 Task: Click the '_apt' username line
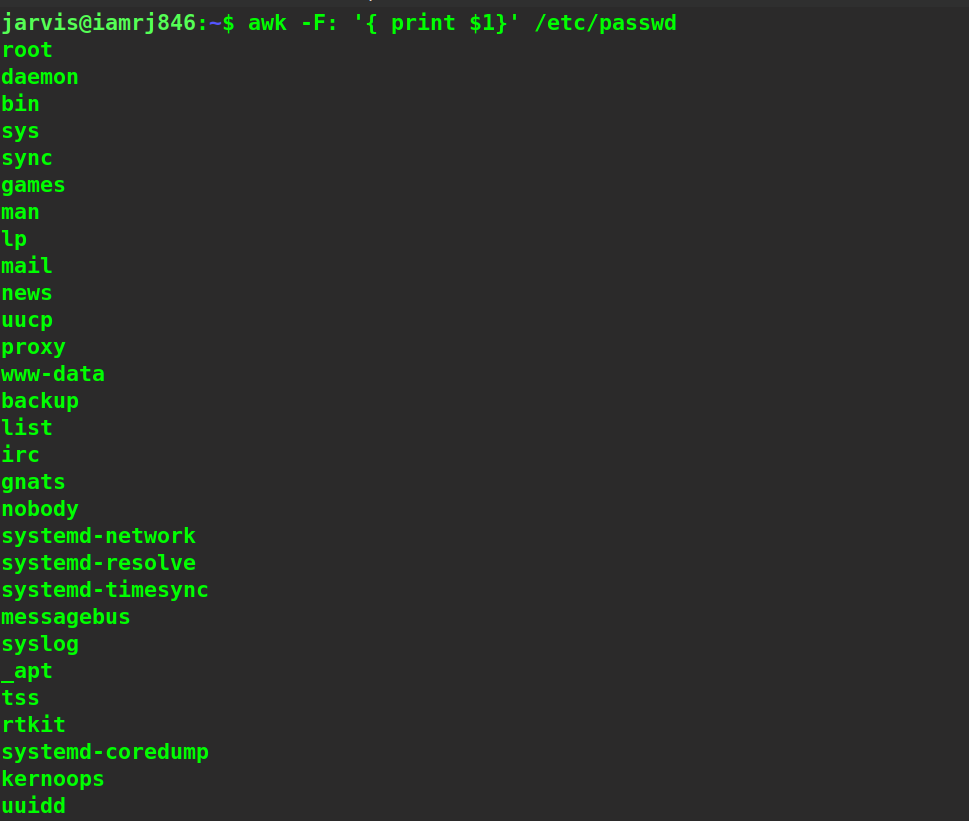27,671
